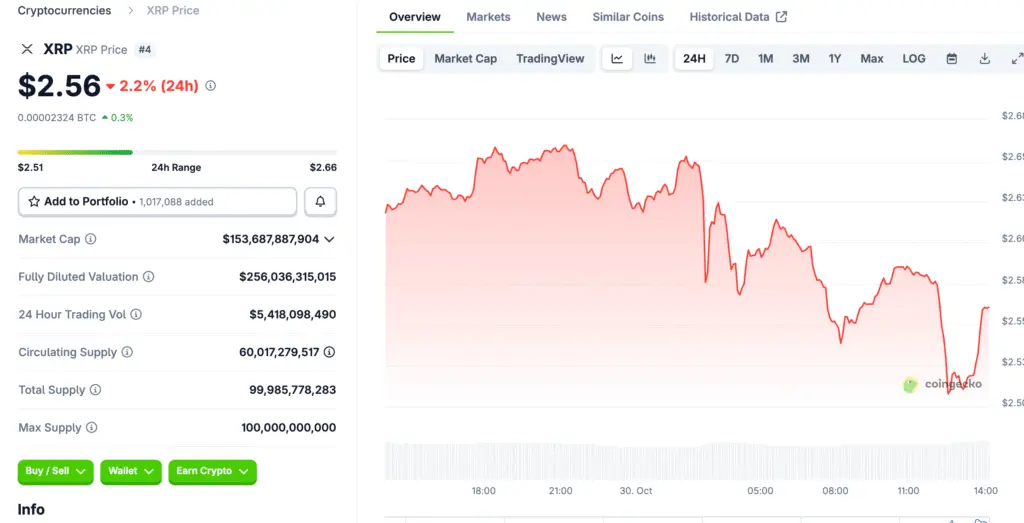1024x523 pixels.
Task: Toggle the LOG scale option
Action: pyautogui.click(x=914, y=59)
